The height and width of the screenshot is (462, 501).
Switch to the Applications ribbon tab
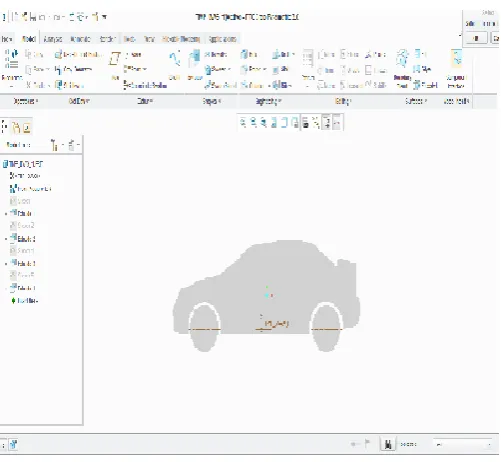[x=222, y=39]
